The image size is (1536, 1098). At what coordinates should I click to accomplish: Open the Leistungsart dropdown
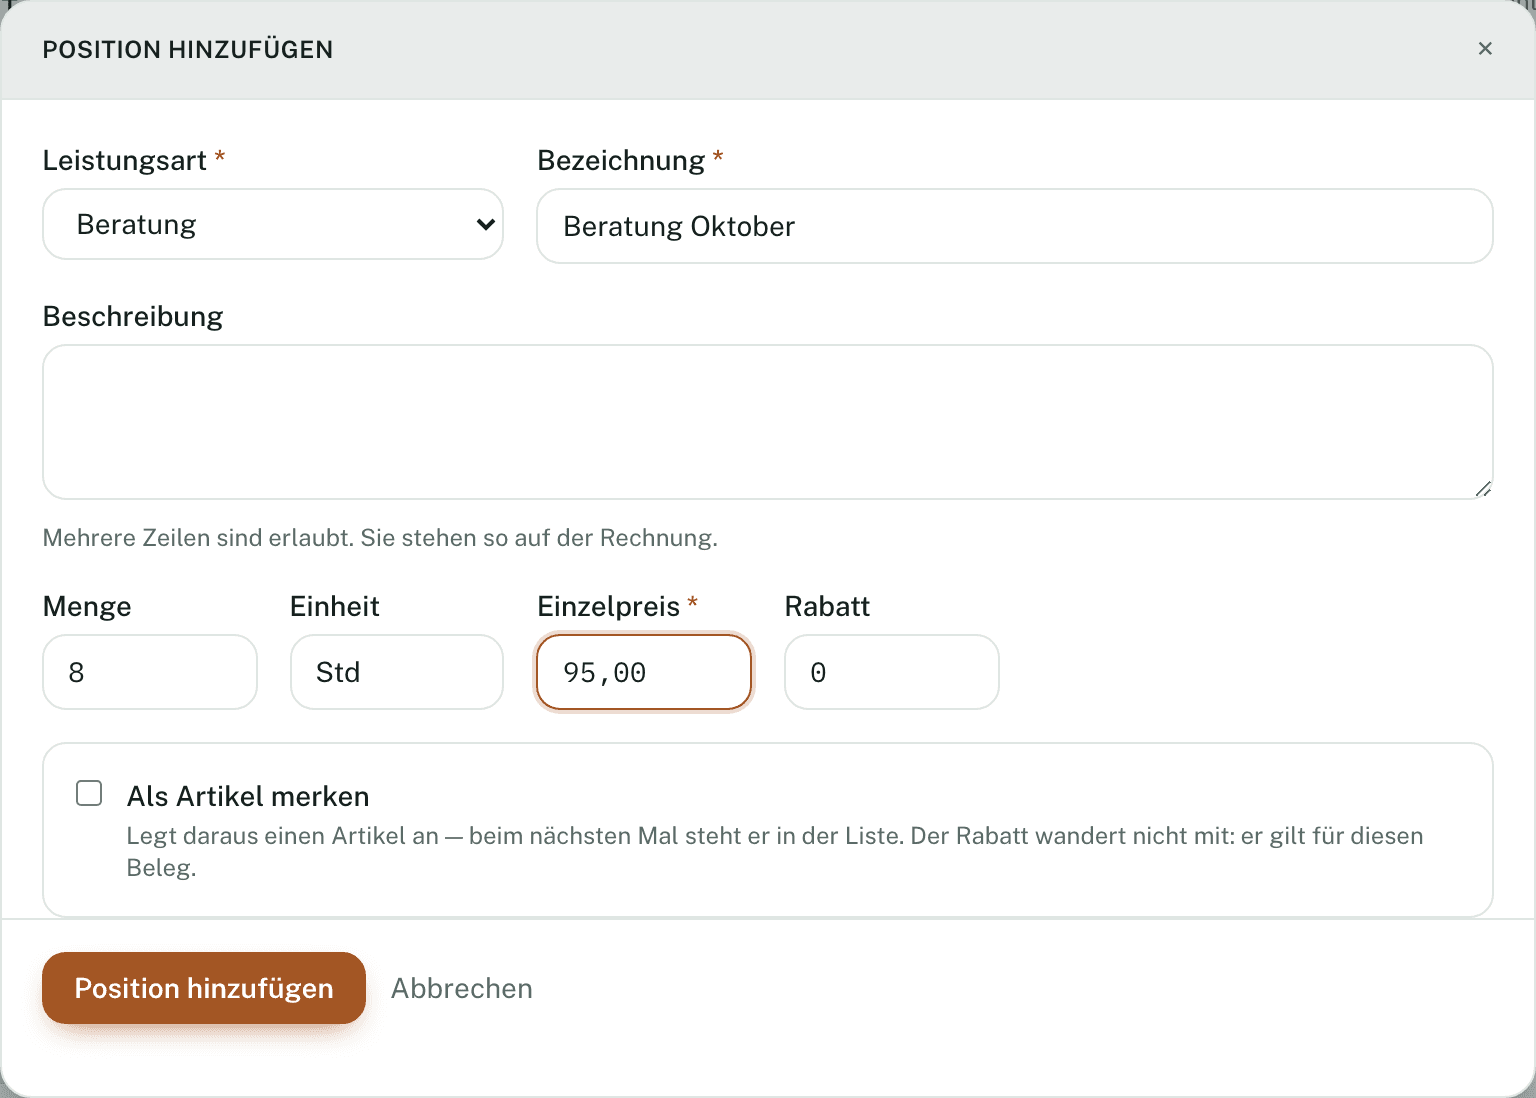click(x=273, y=224)
